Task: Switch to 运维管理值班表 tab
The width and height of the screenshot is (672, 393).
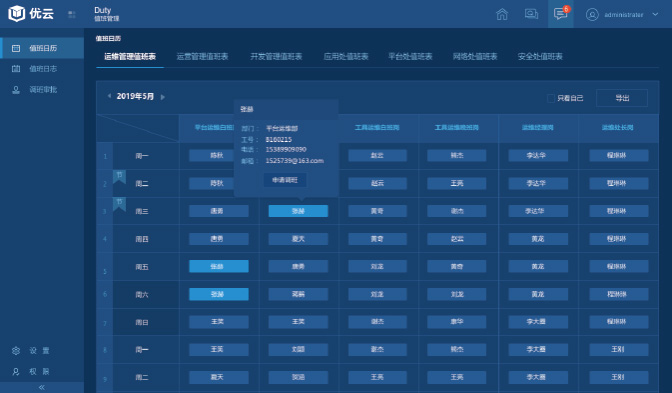Action: pos(130,57)
